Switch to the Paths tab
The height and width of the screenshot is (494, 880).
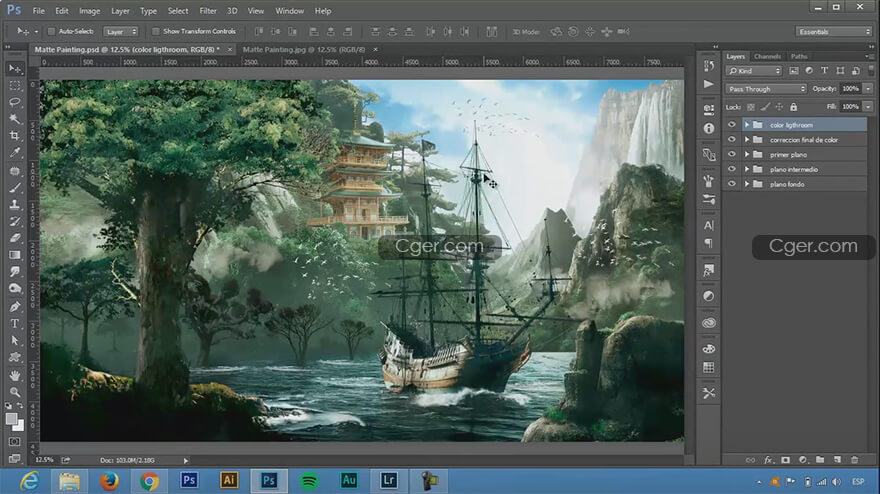[799, 56]
